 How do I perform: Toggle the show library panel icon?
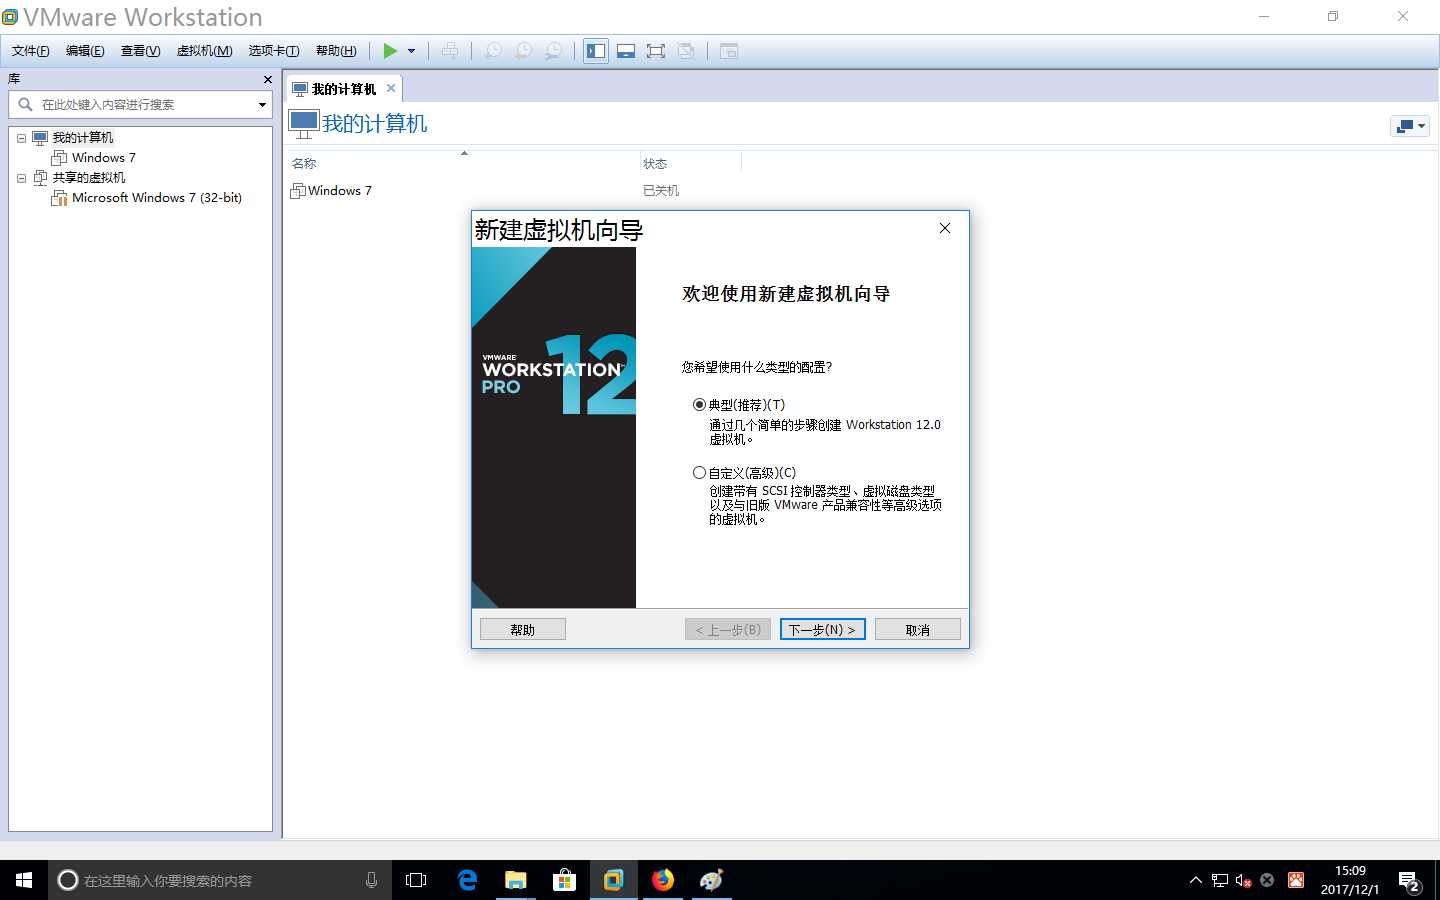(x=596, y=51)
